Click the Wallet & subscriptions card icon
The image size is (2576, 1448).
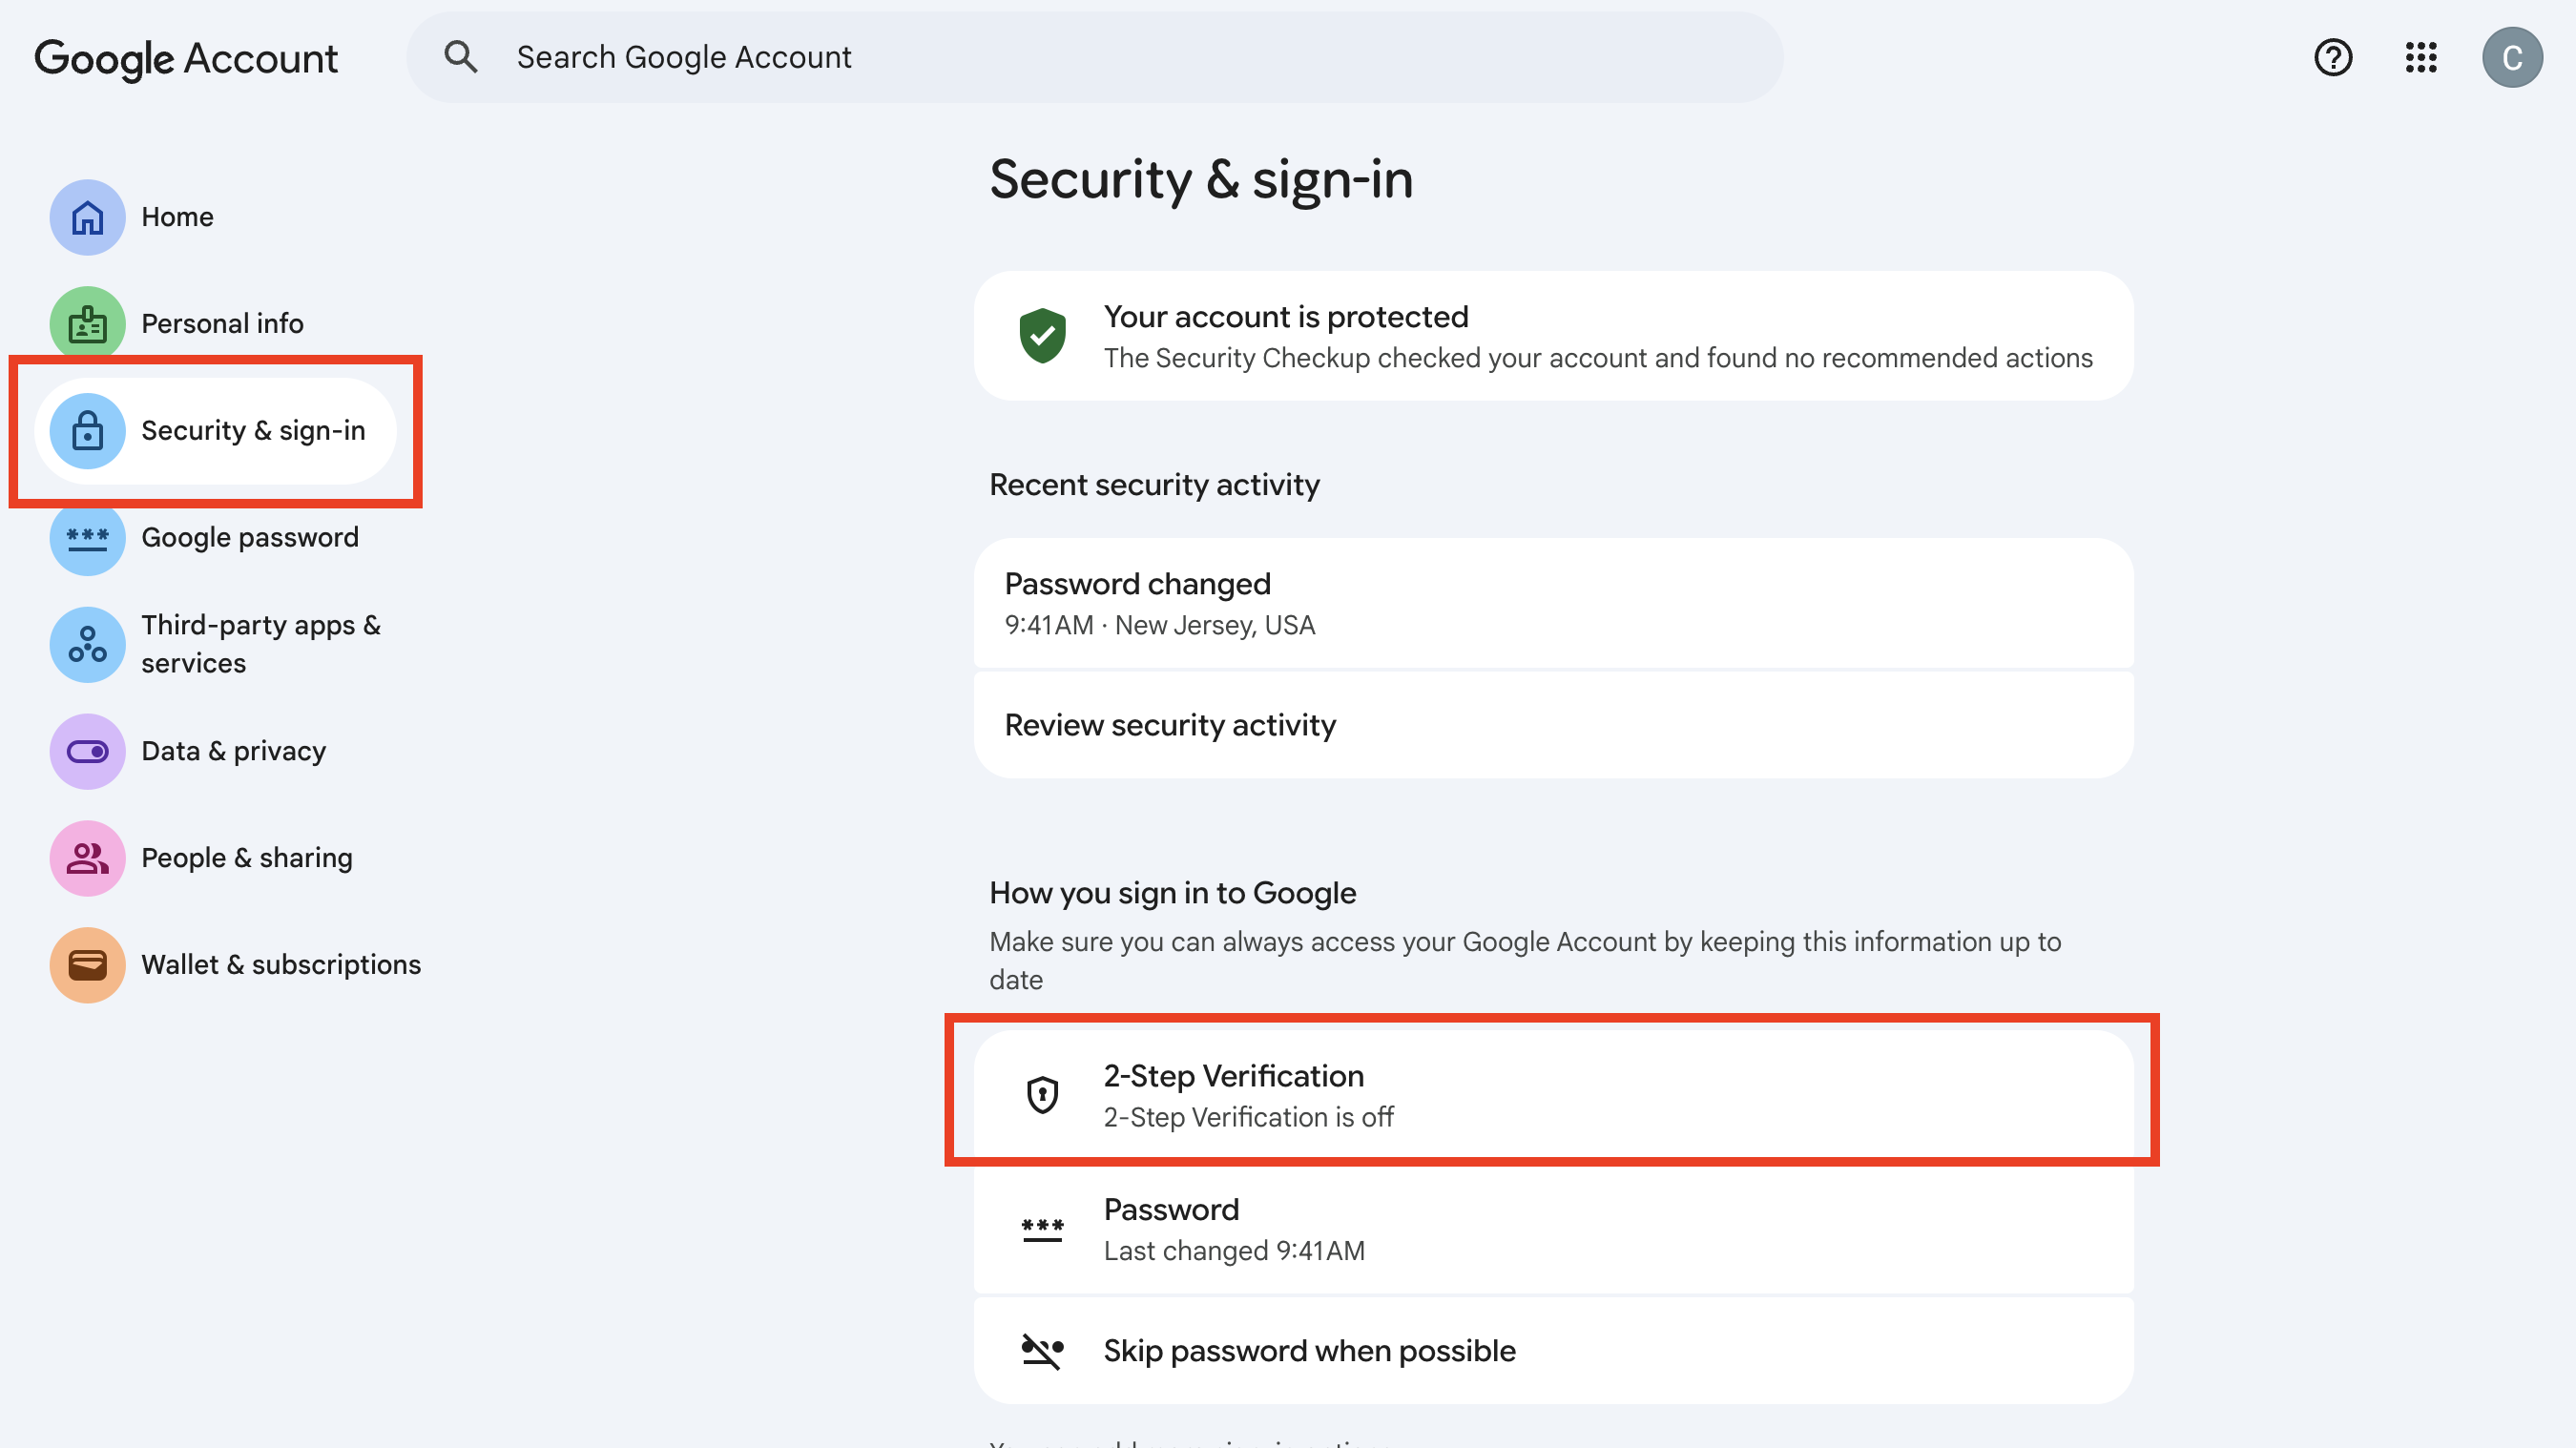click(87, 965)
